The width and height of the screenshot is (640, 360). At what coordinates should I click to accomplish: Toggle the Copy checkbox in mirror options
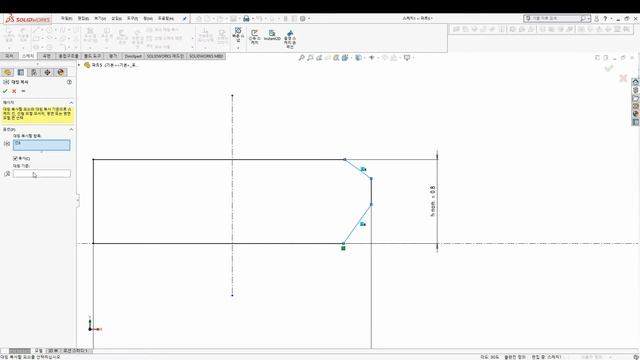15,158
